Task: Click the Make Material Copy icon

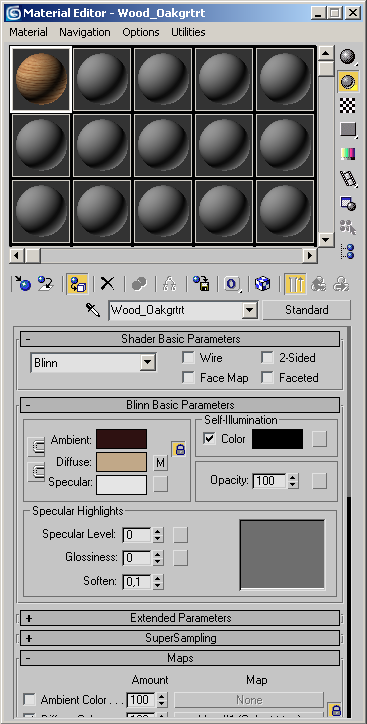Action: 139,284
